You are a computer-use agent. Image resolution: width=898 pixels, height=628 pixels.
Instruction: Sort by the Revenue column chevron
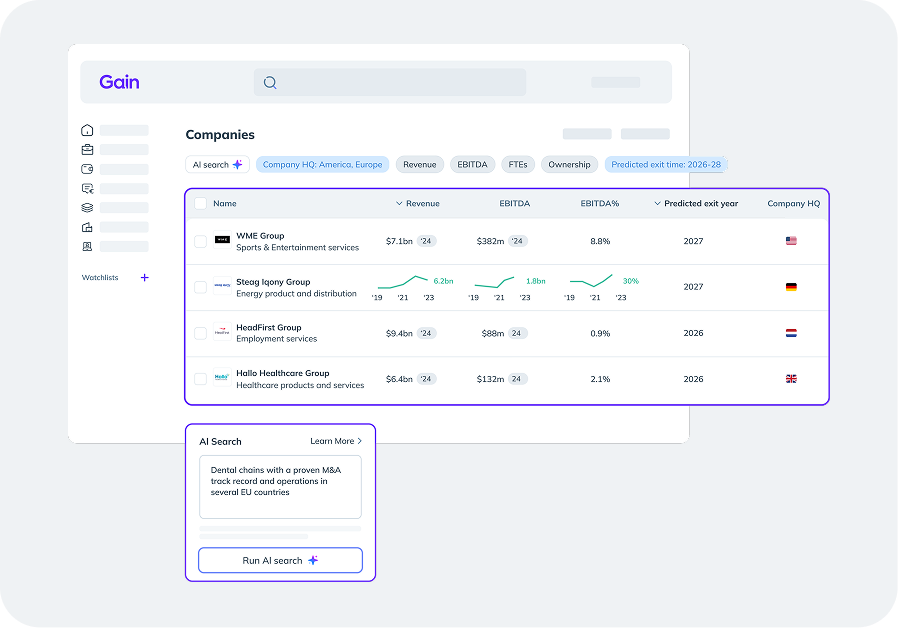(400, 204)
